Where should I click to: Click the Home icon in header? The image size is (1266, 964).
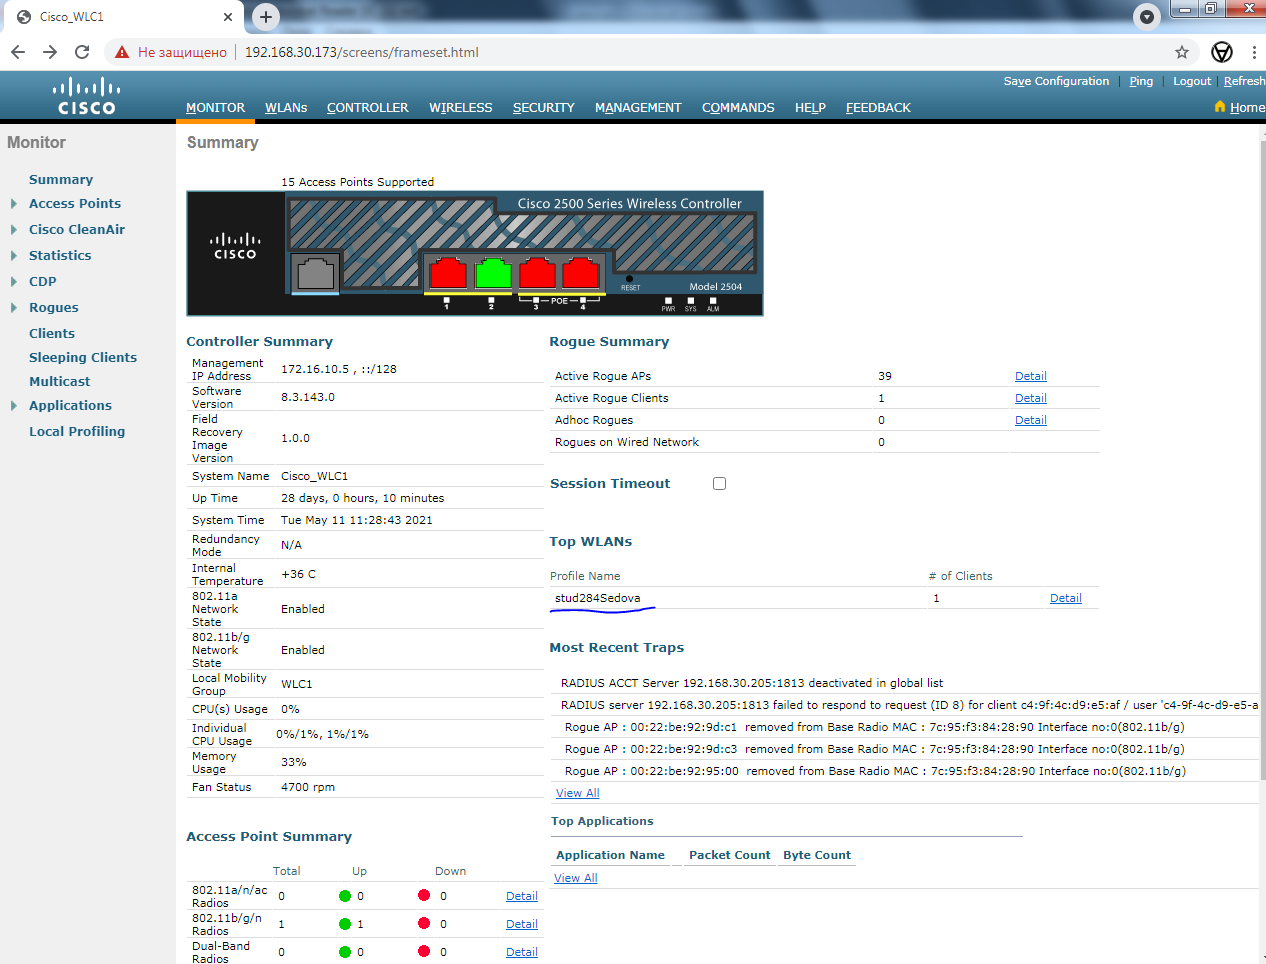[1220, 107]
